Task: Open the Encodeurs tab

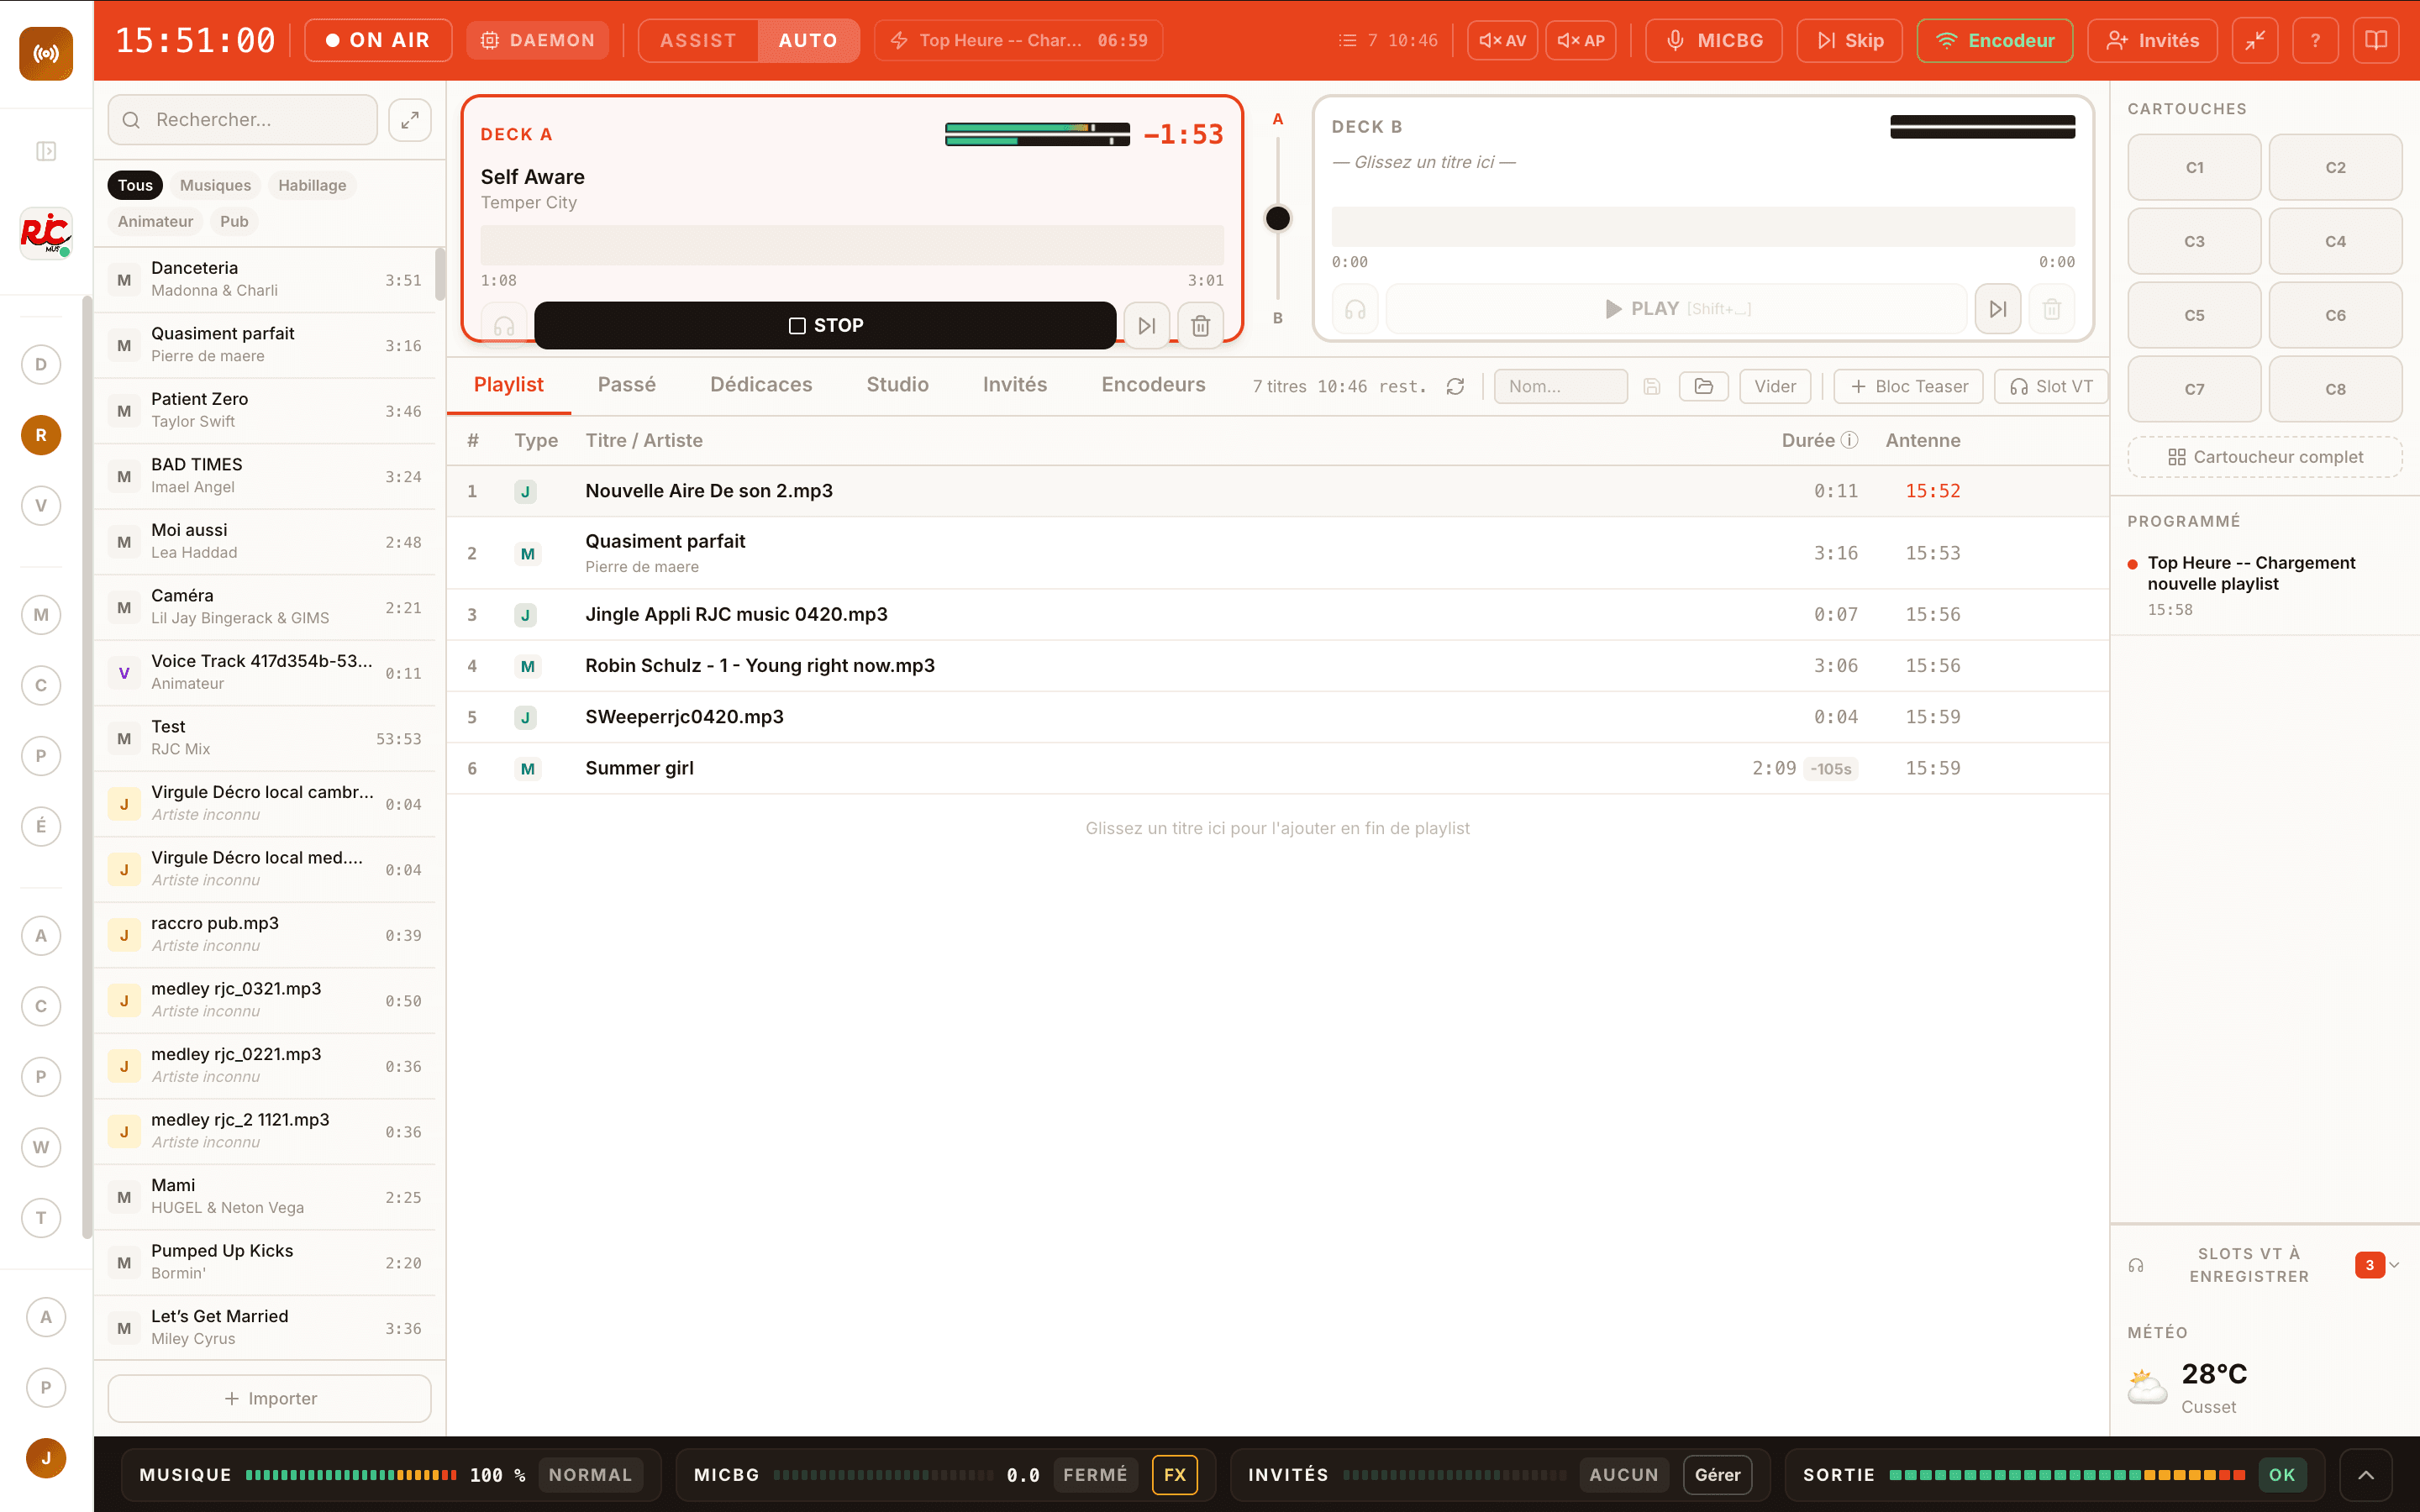Action: [1153, 385]
